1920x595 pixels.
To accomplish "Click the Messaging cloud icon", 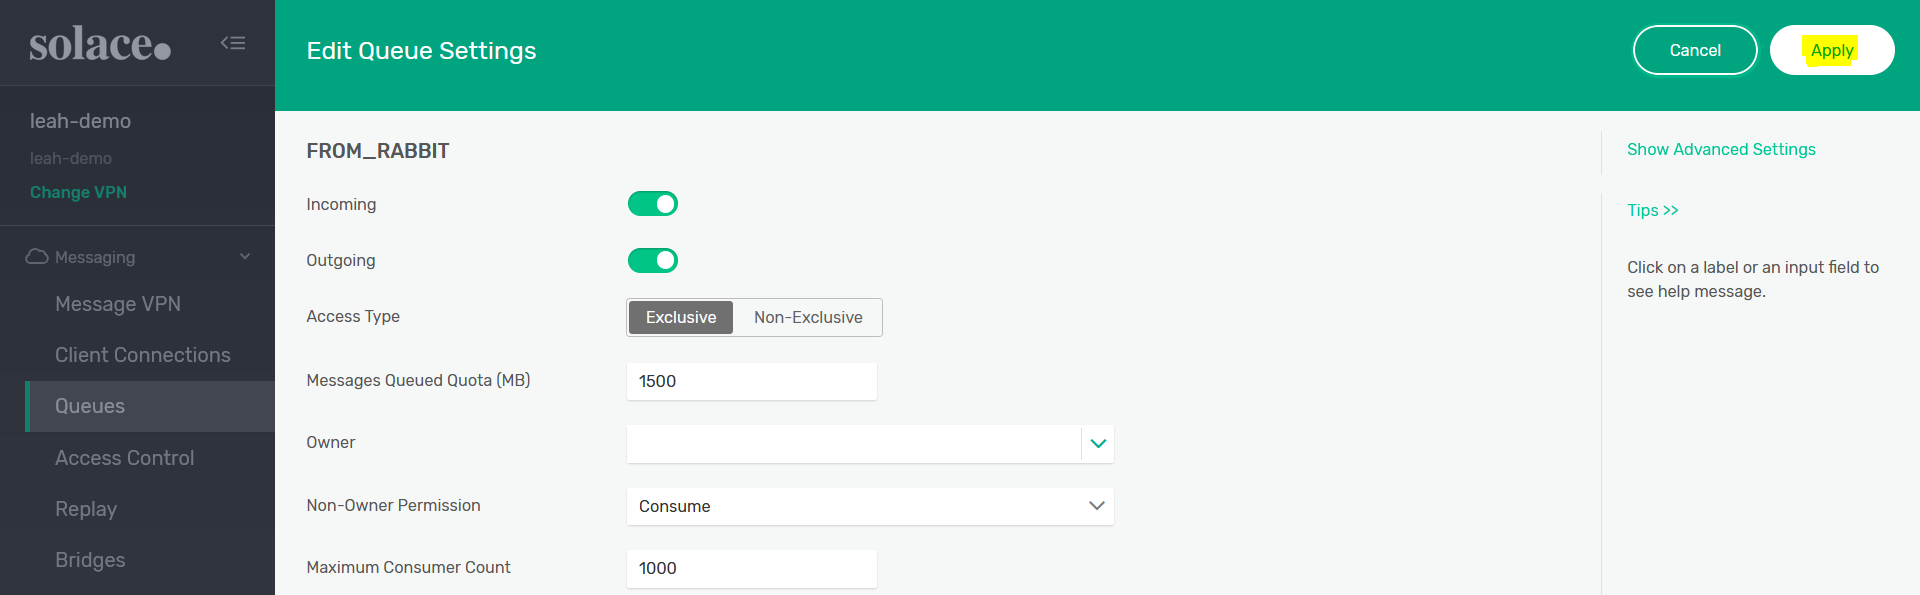I will pos(37,257).
